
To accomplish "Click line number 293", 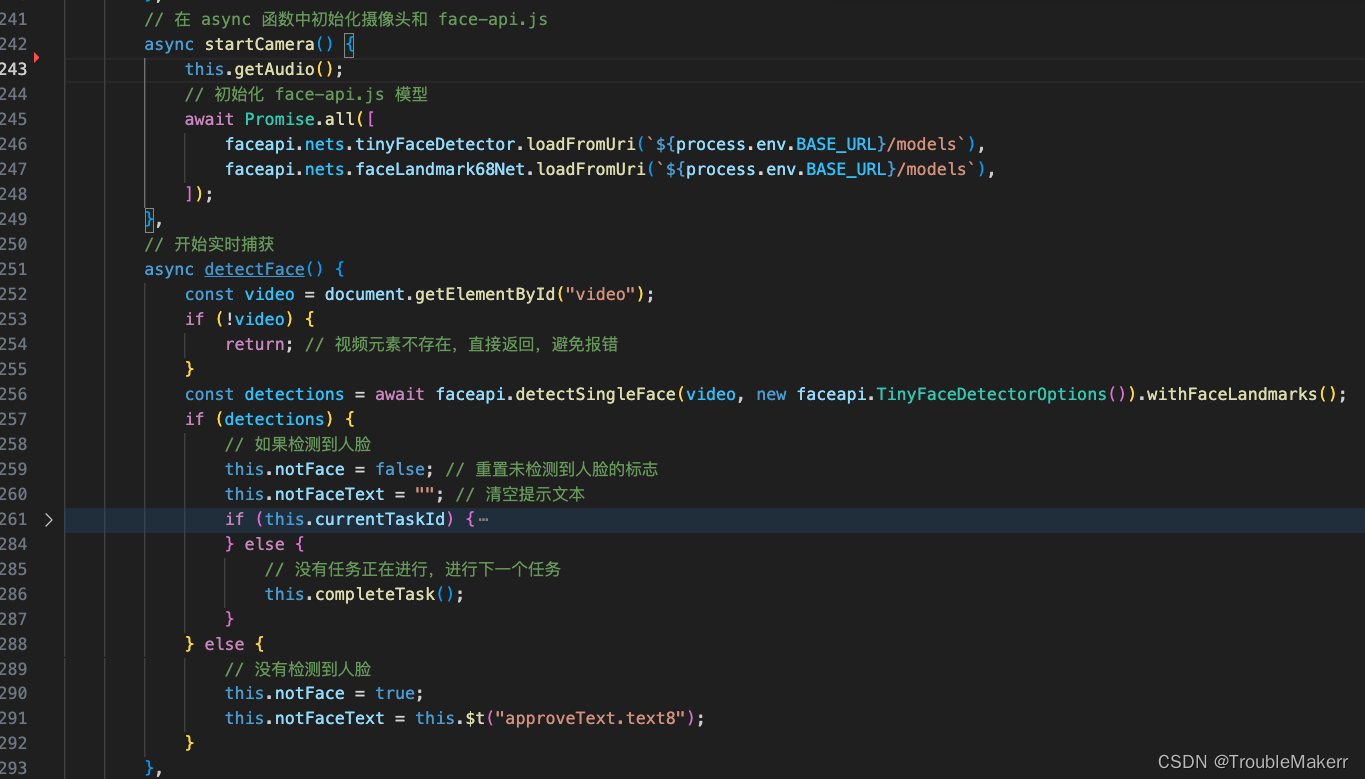I will click(14, 768).
